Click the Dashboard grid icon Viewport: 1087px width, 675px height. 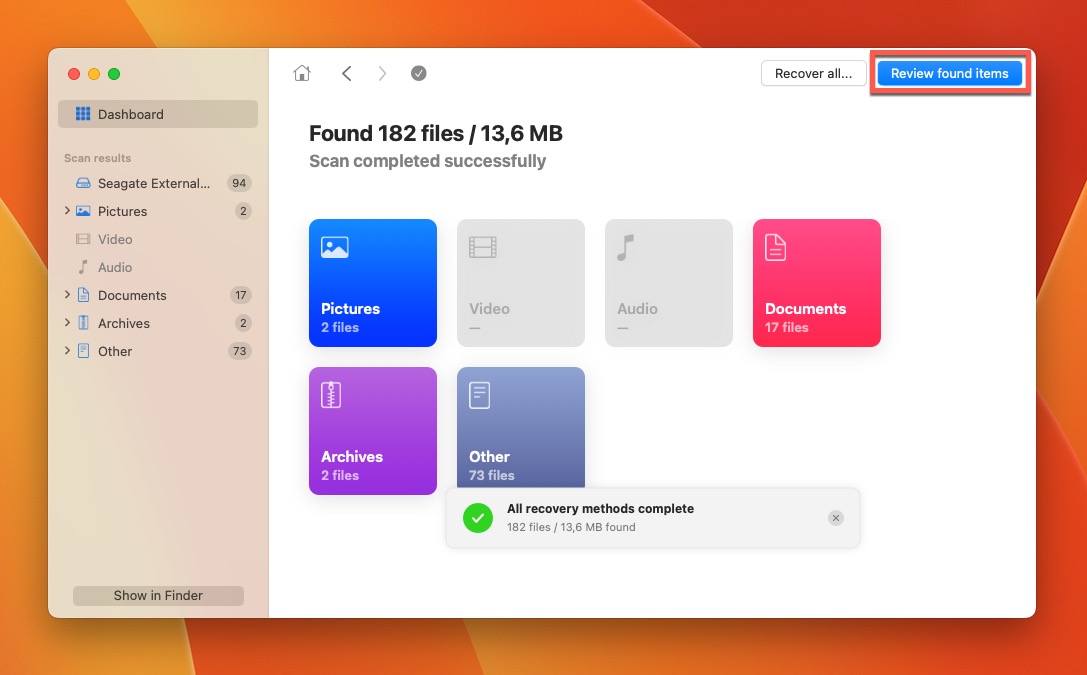[x=82, y=114]
